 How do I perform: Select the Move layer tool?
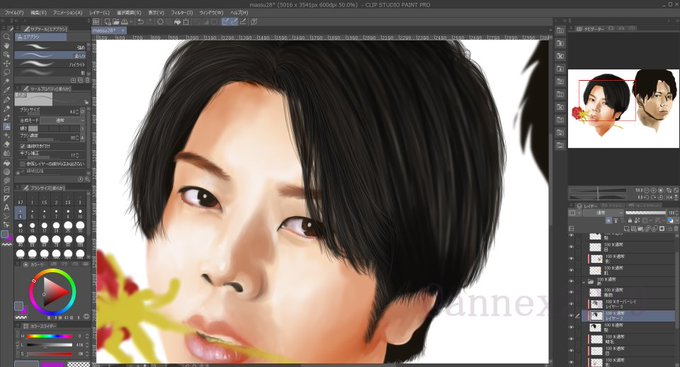(7, 64)
